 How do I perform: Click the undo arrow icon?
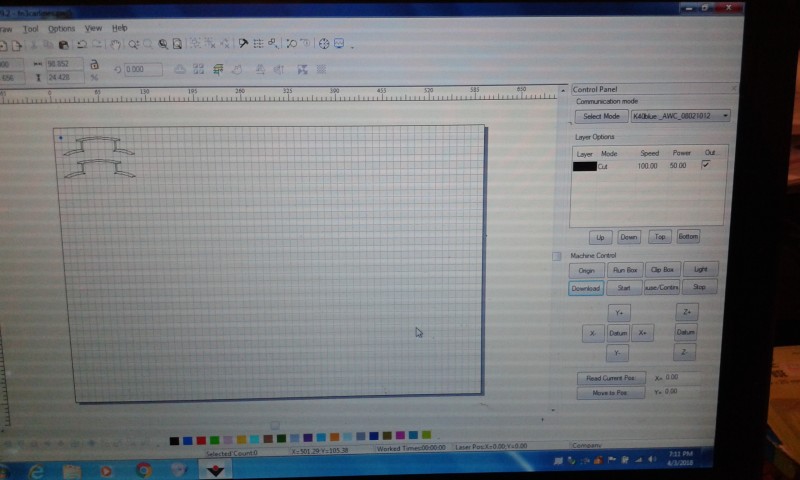pos(82,44)
